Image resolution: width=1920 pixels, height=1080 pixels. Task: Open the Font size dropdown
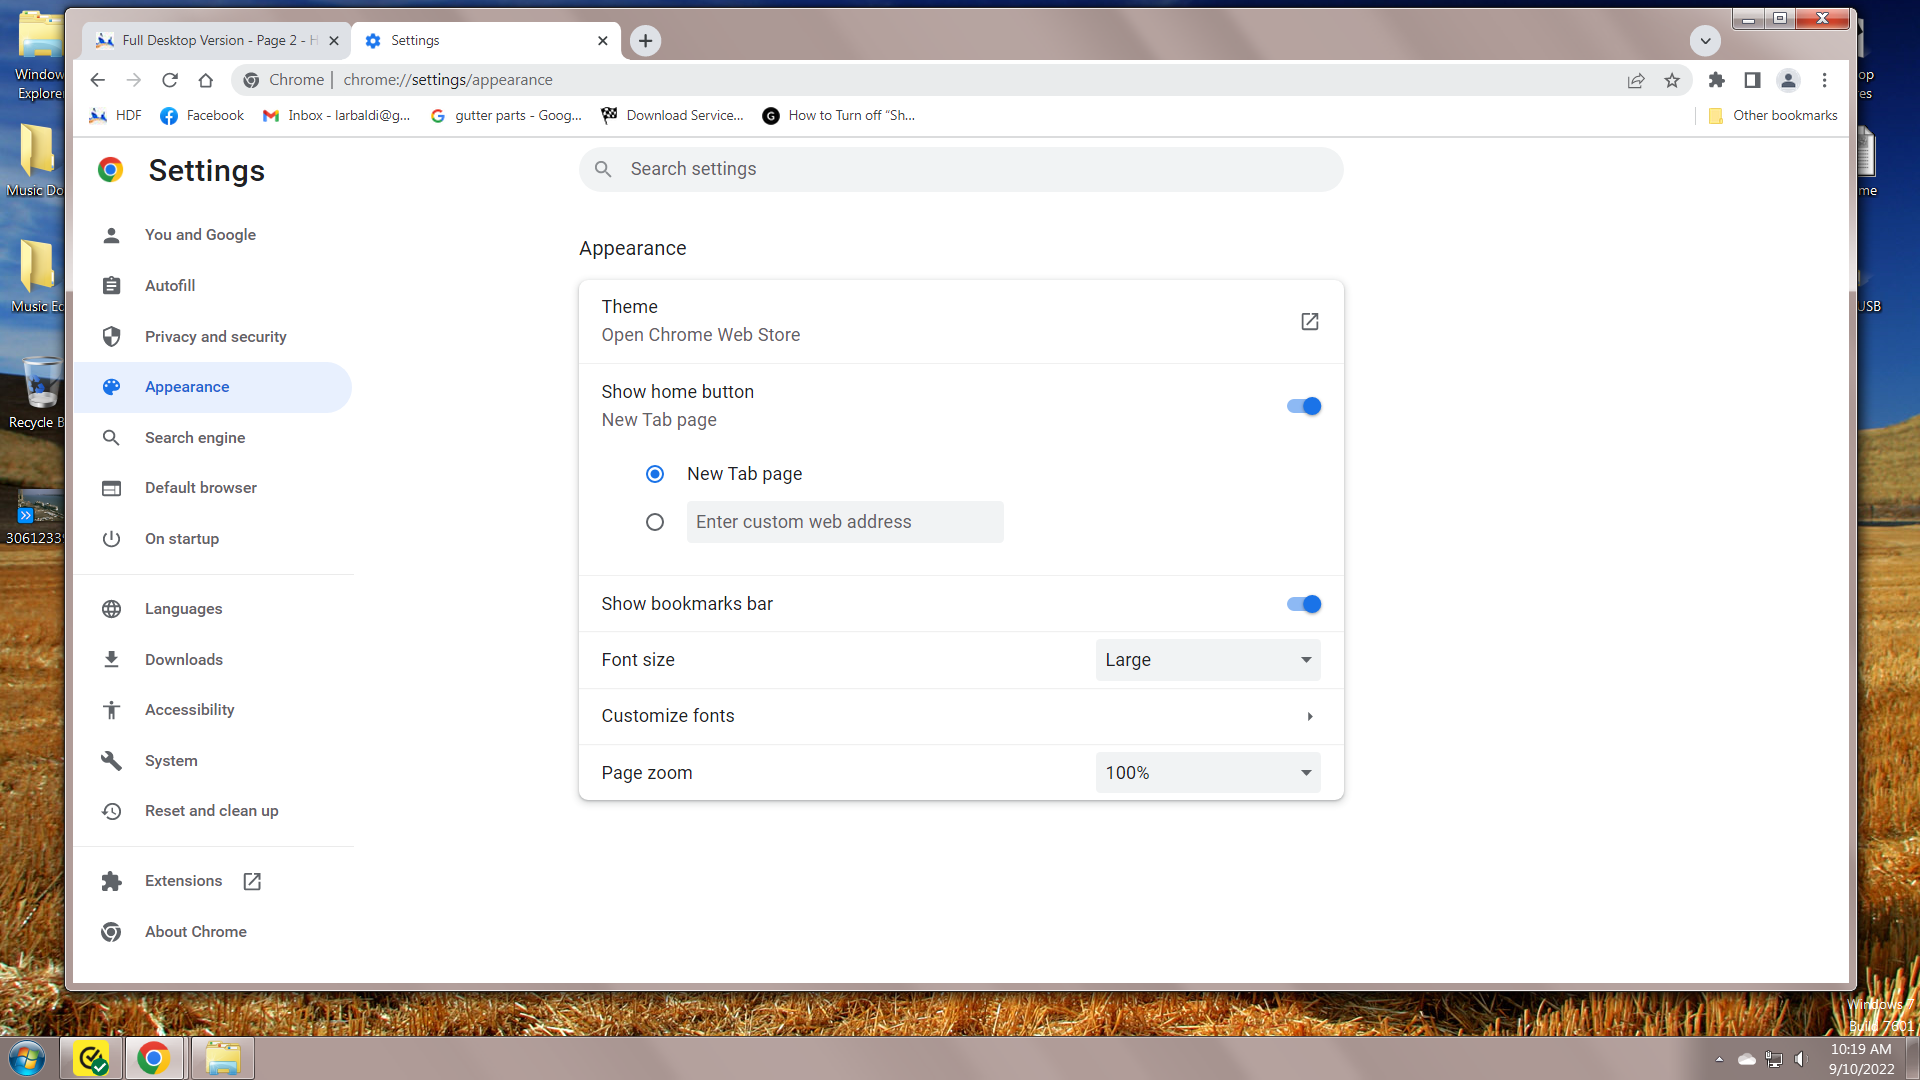[1207, 660]
